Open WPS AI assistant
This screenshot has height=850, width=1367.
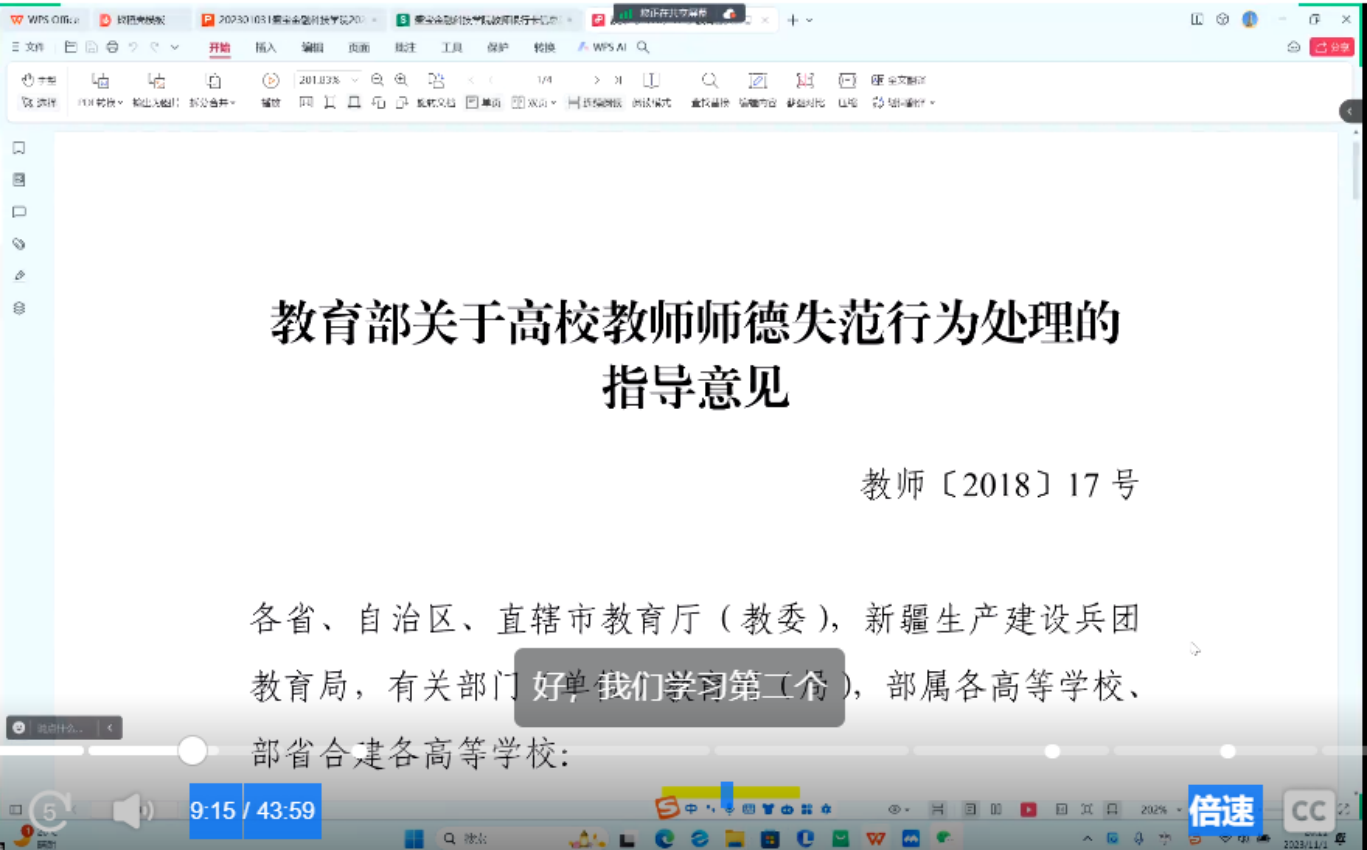pyautogui.click(x=602, y=47)
